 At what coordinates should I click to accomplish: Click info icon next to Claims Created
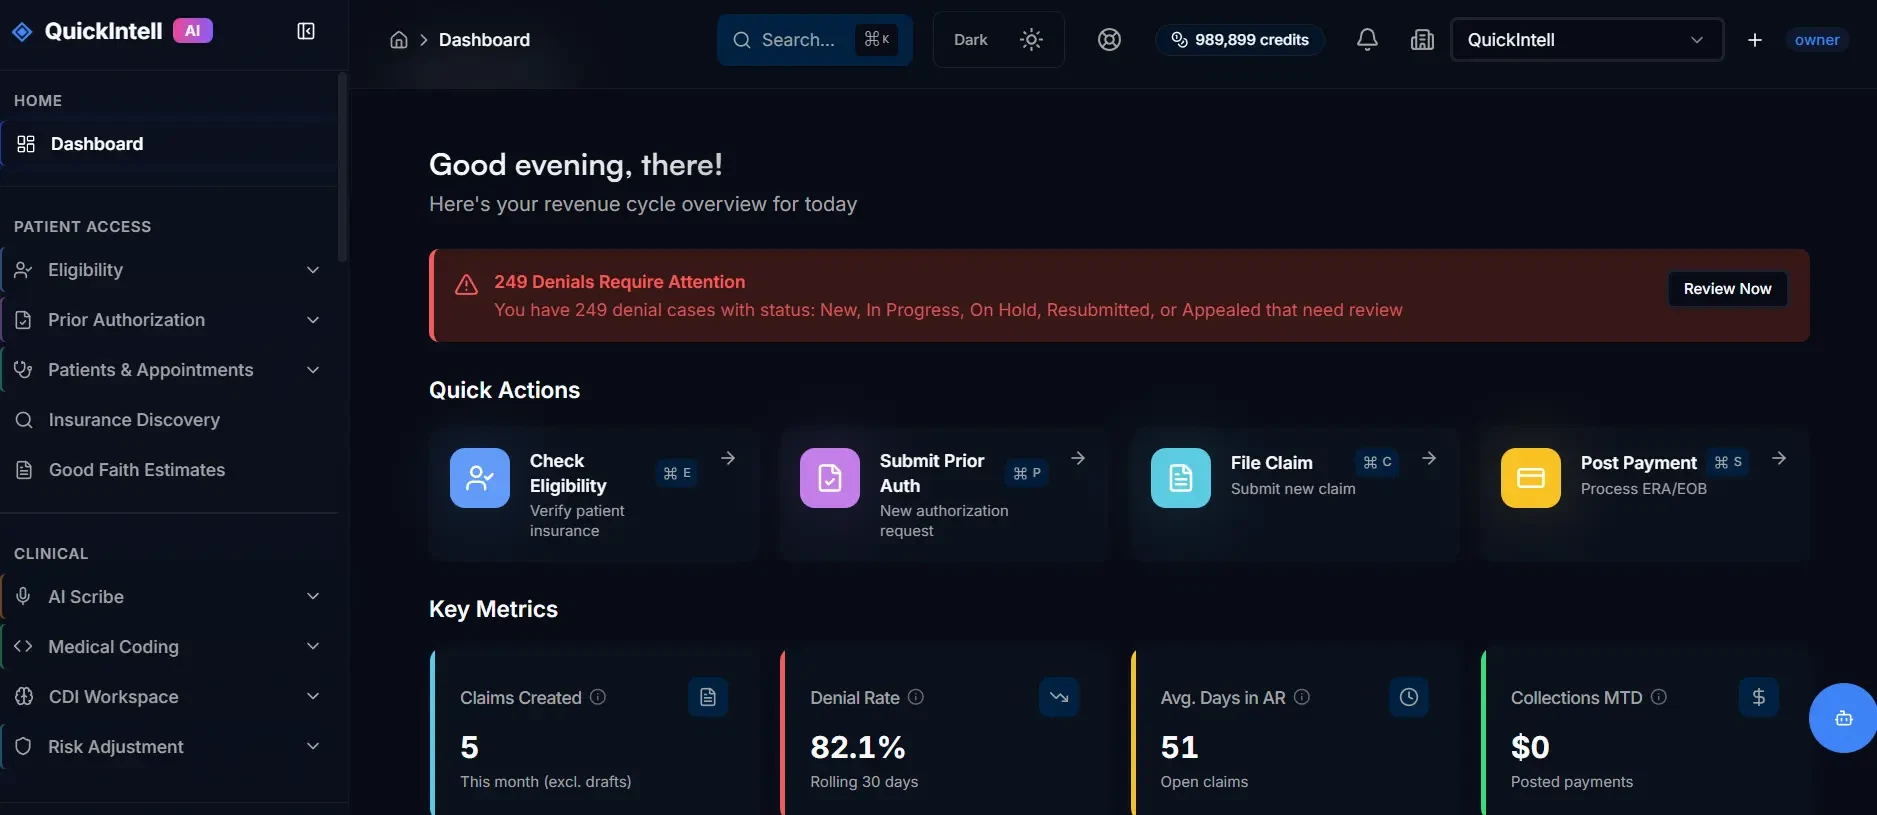(598, 697)
